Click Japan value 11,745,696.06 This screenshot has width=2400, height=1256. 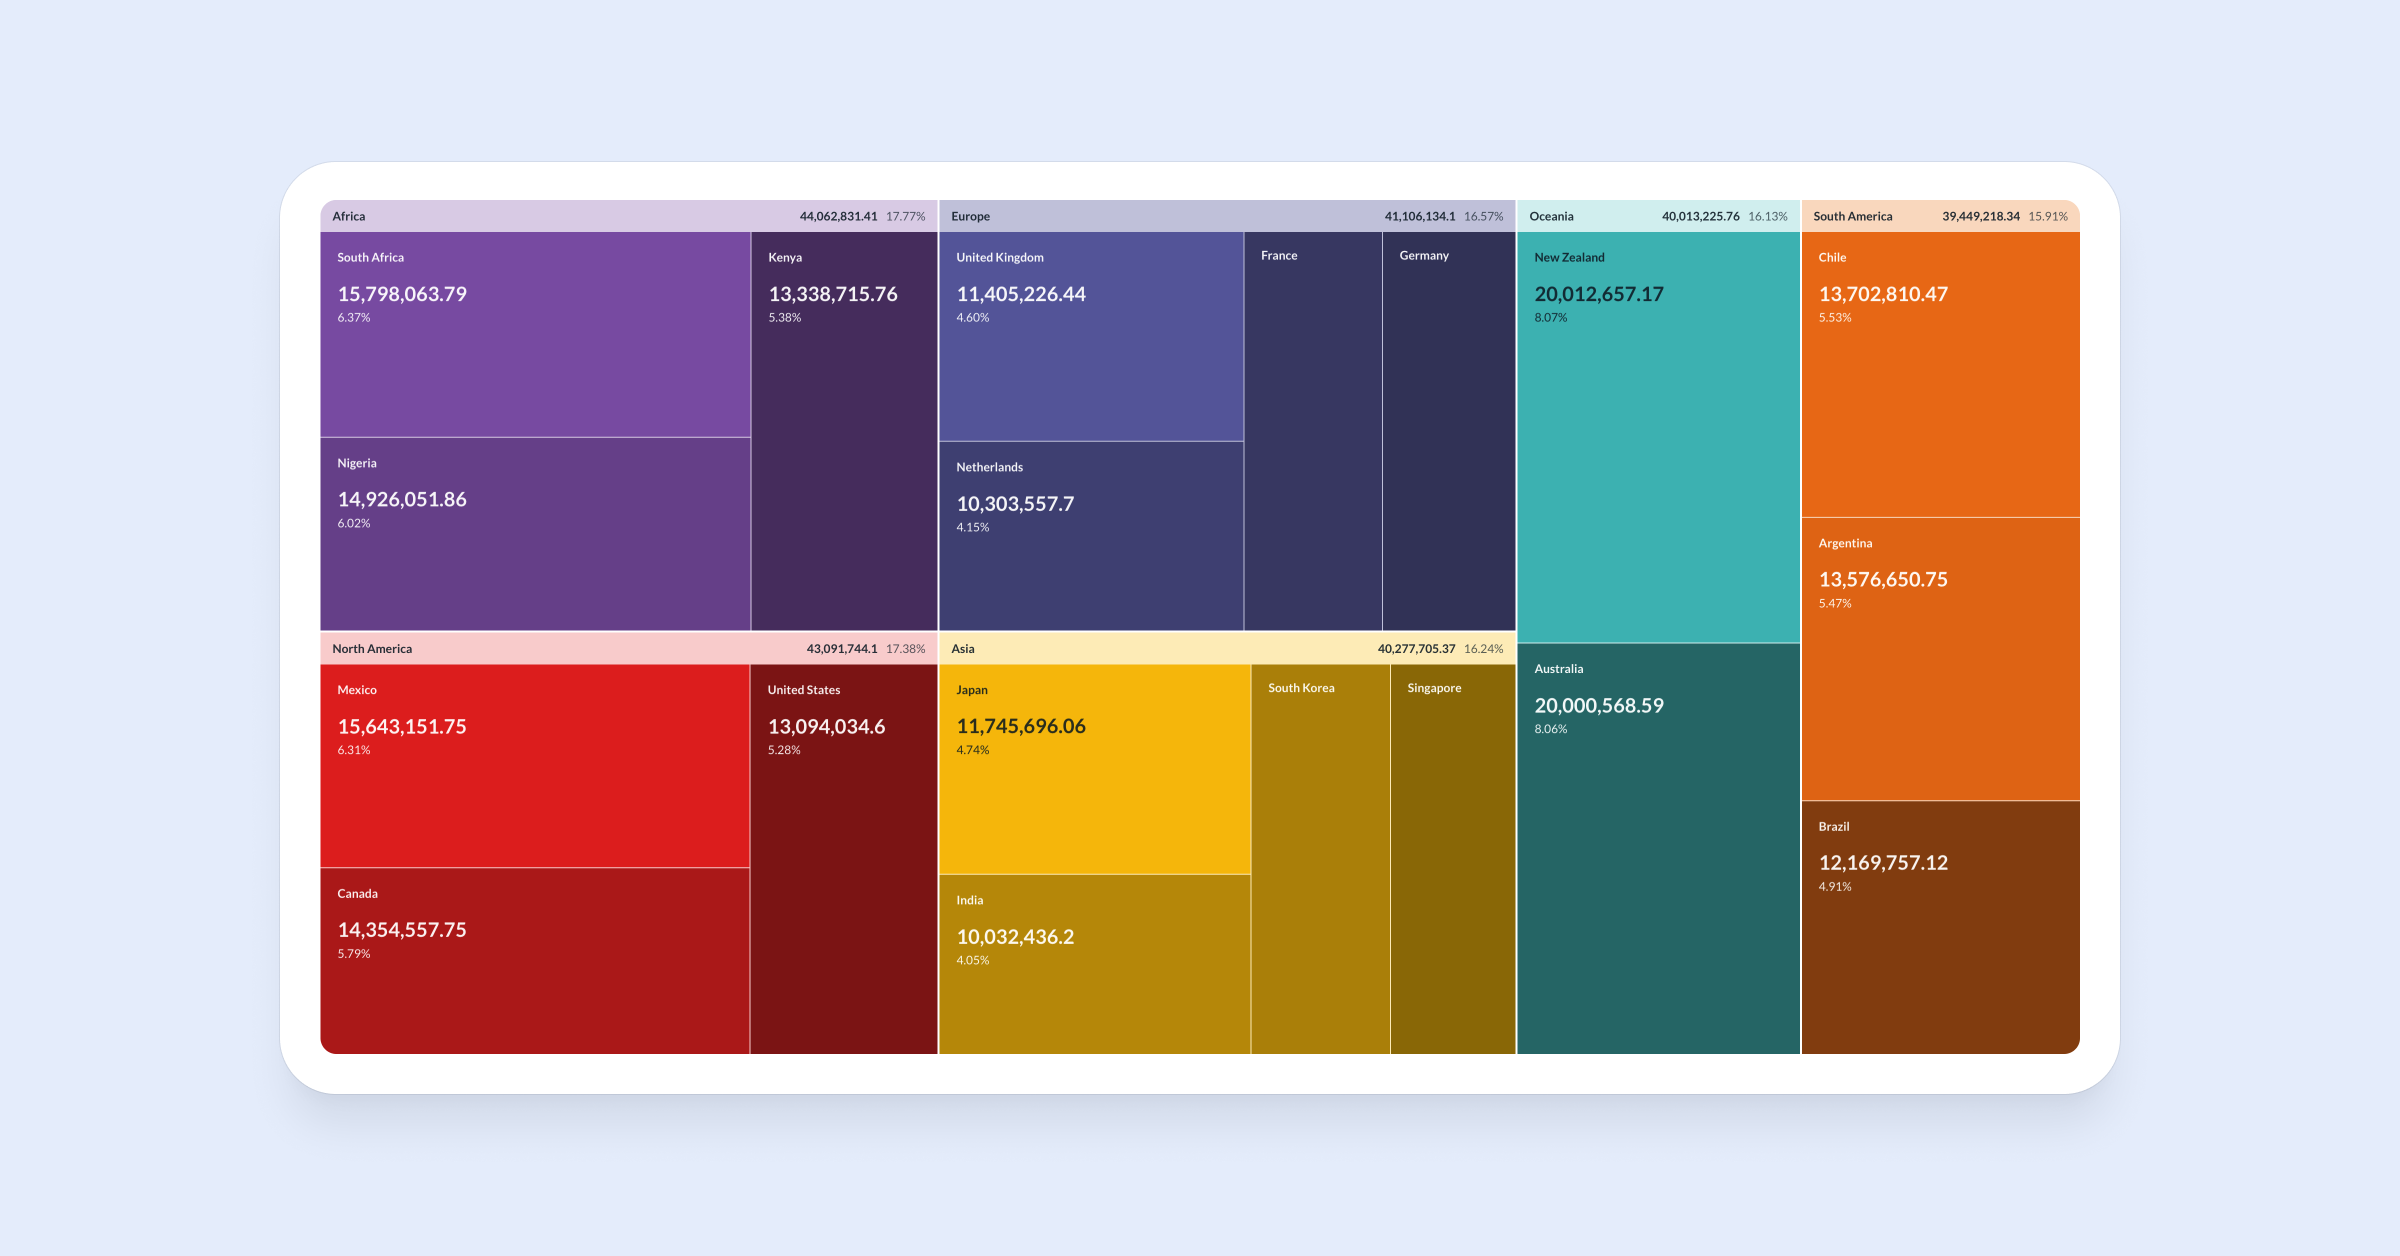point(1021,726)
